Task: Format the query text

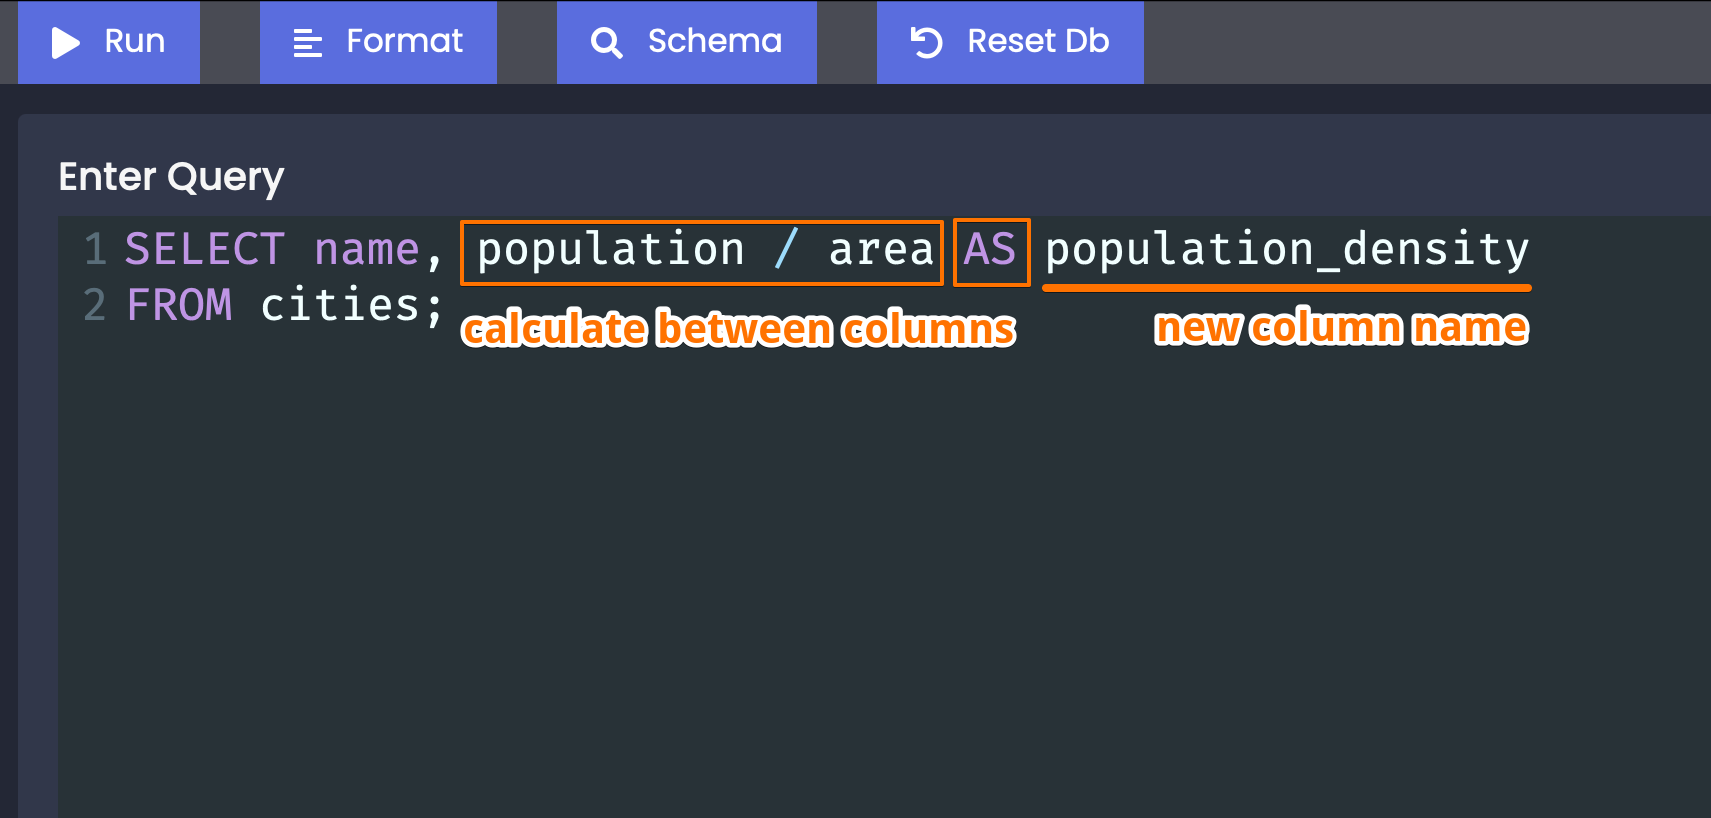Action: pyautogui.click(x=378, y=42)
